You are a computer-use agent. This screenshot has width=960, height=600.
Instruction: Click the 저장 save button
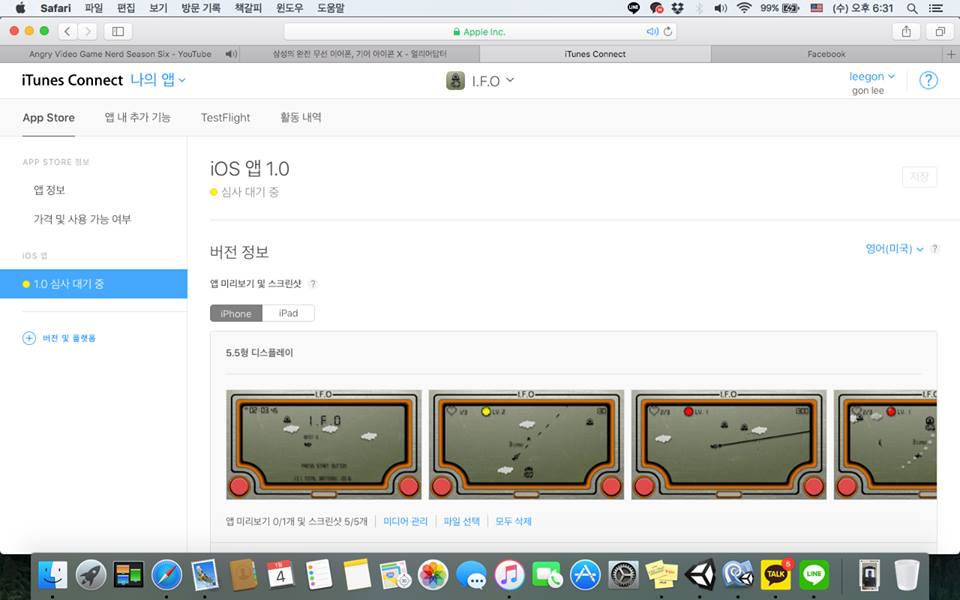pos(920,177)
